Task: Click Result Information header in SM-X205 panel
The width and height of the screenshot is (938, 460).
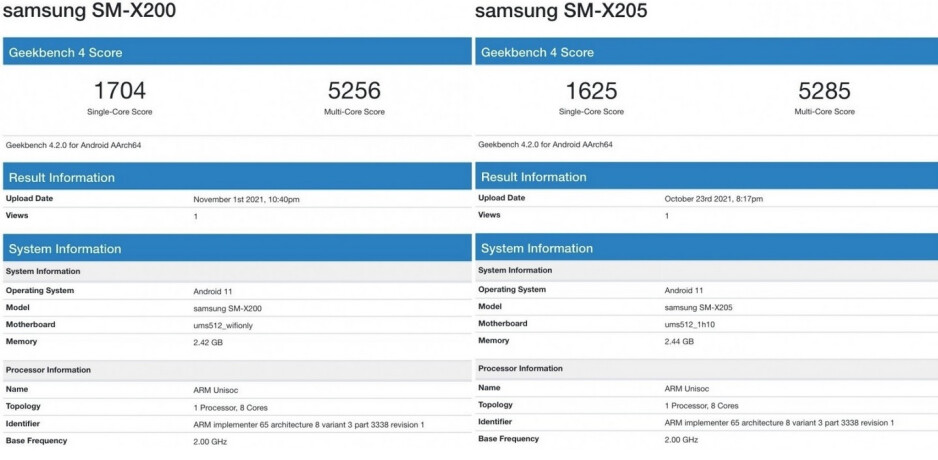Action: point(534,177)
